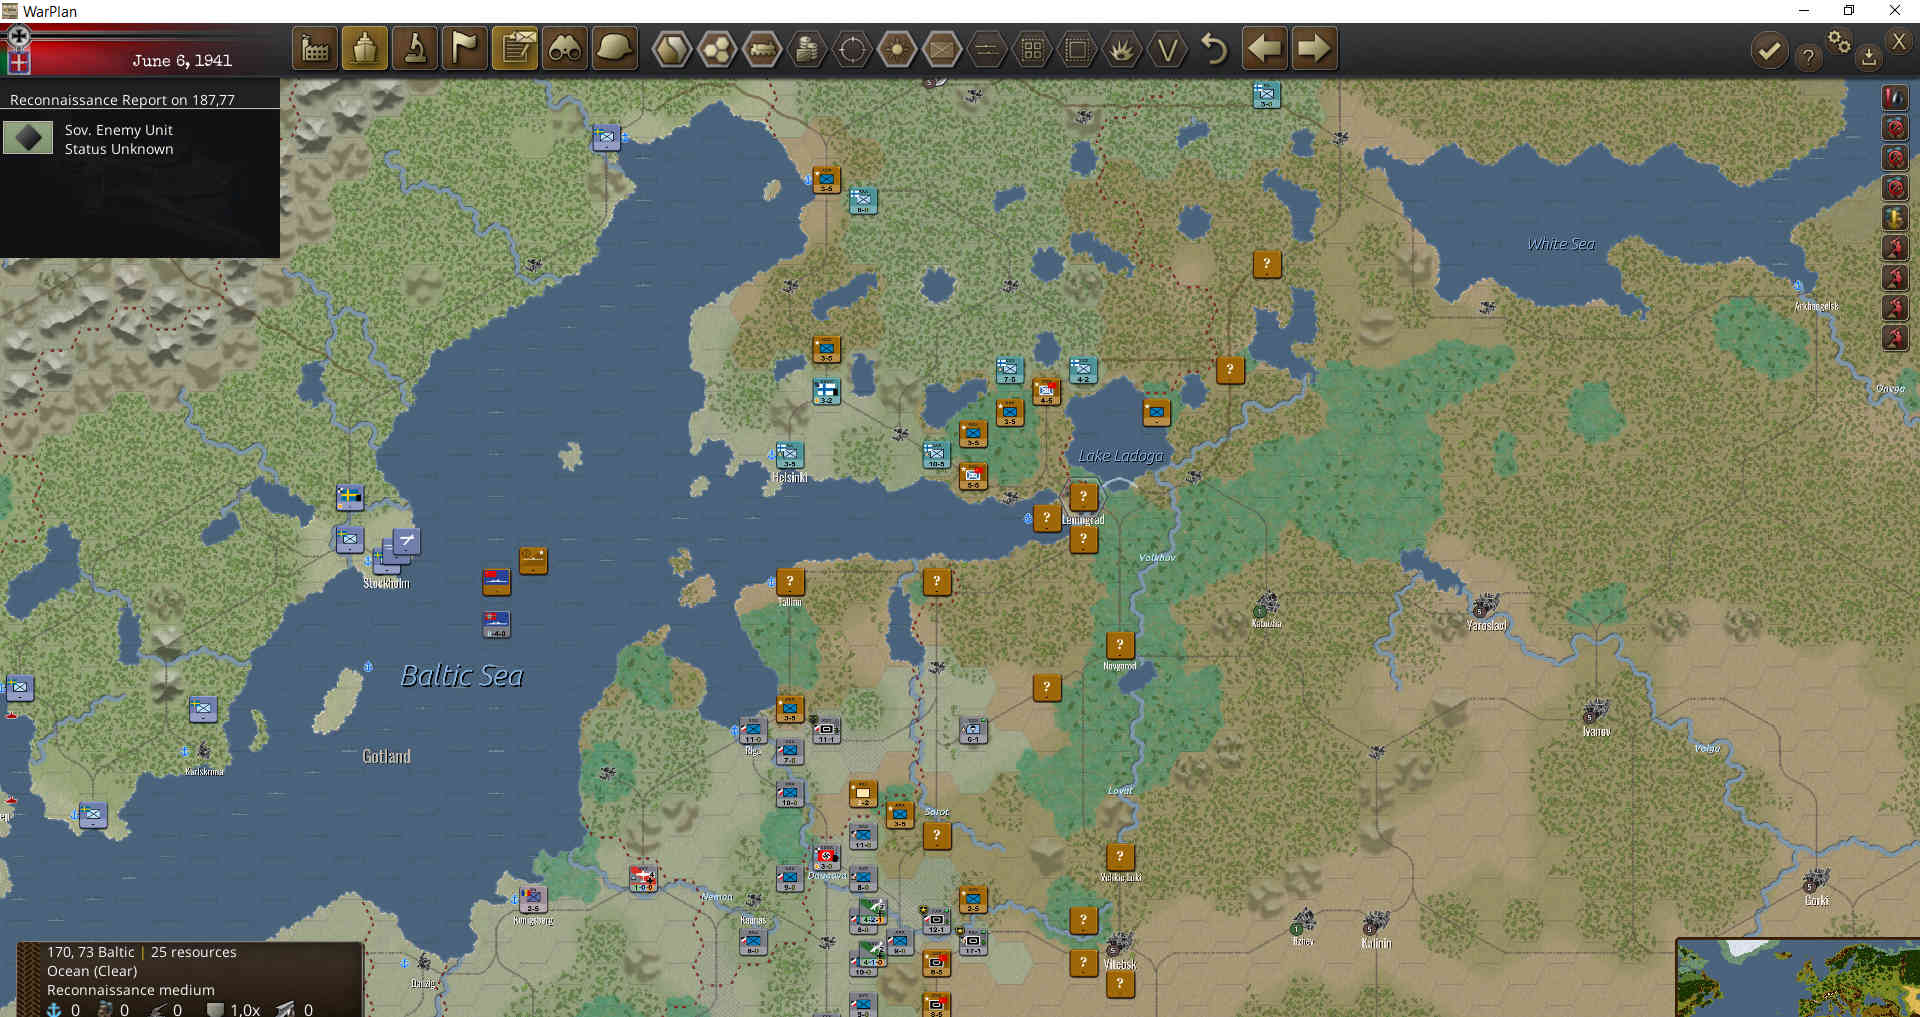Toggle the explosion combat overlay
This screenshot has height=1017, width=1920.
pyautogui.click(x=1122, y=49)
